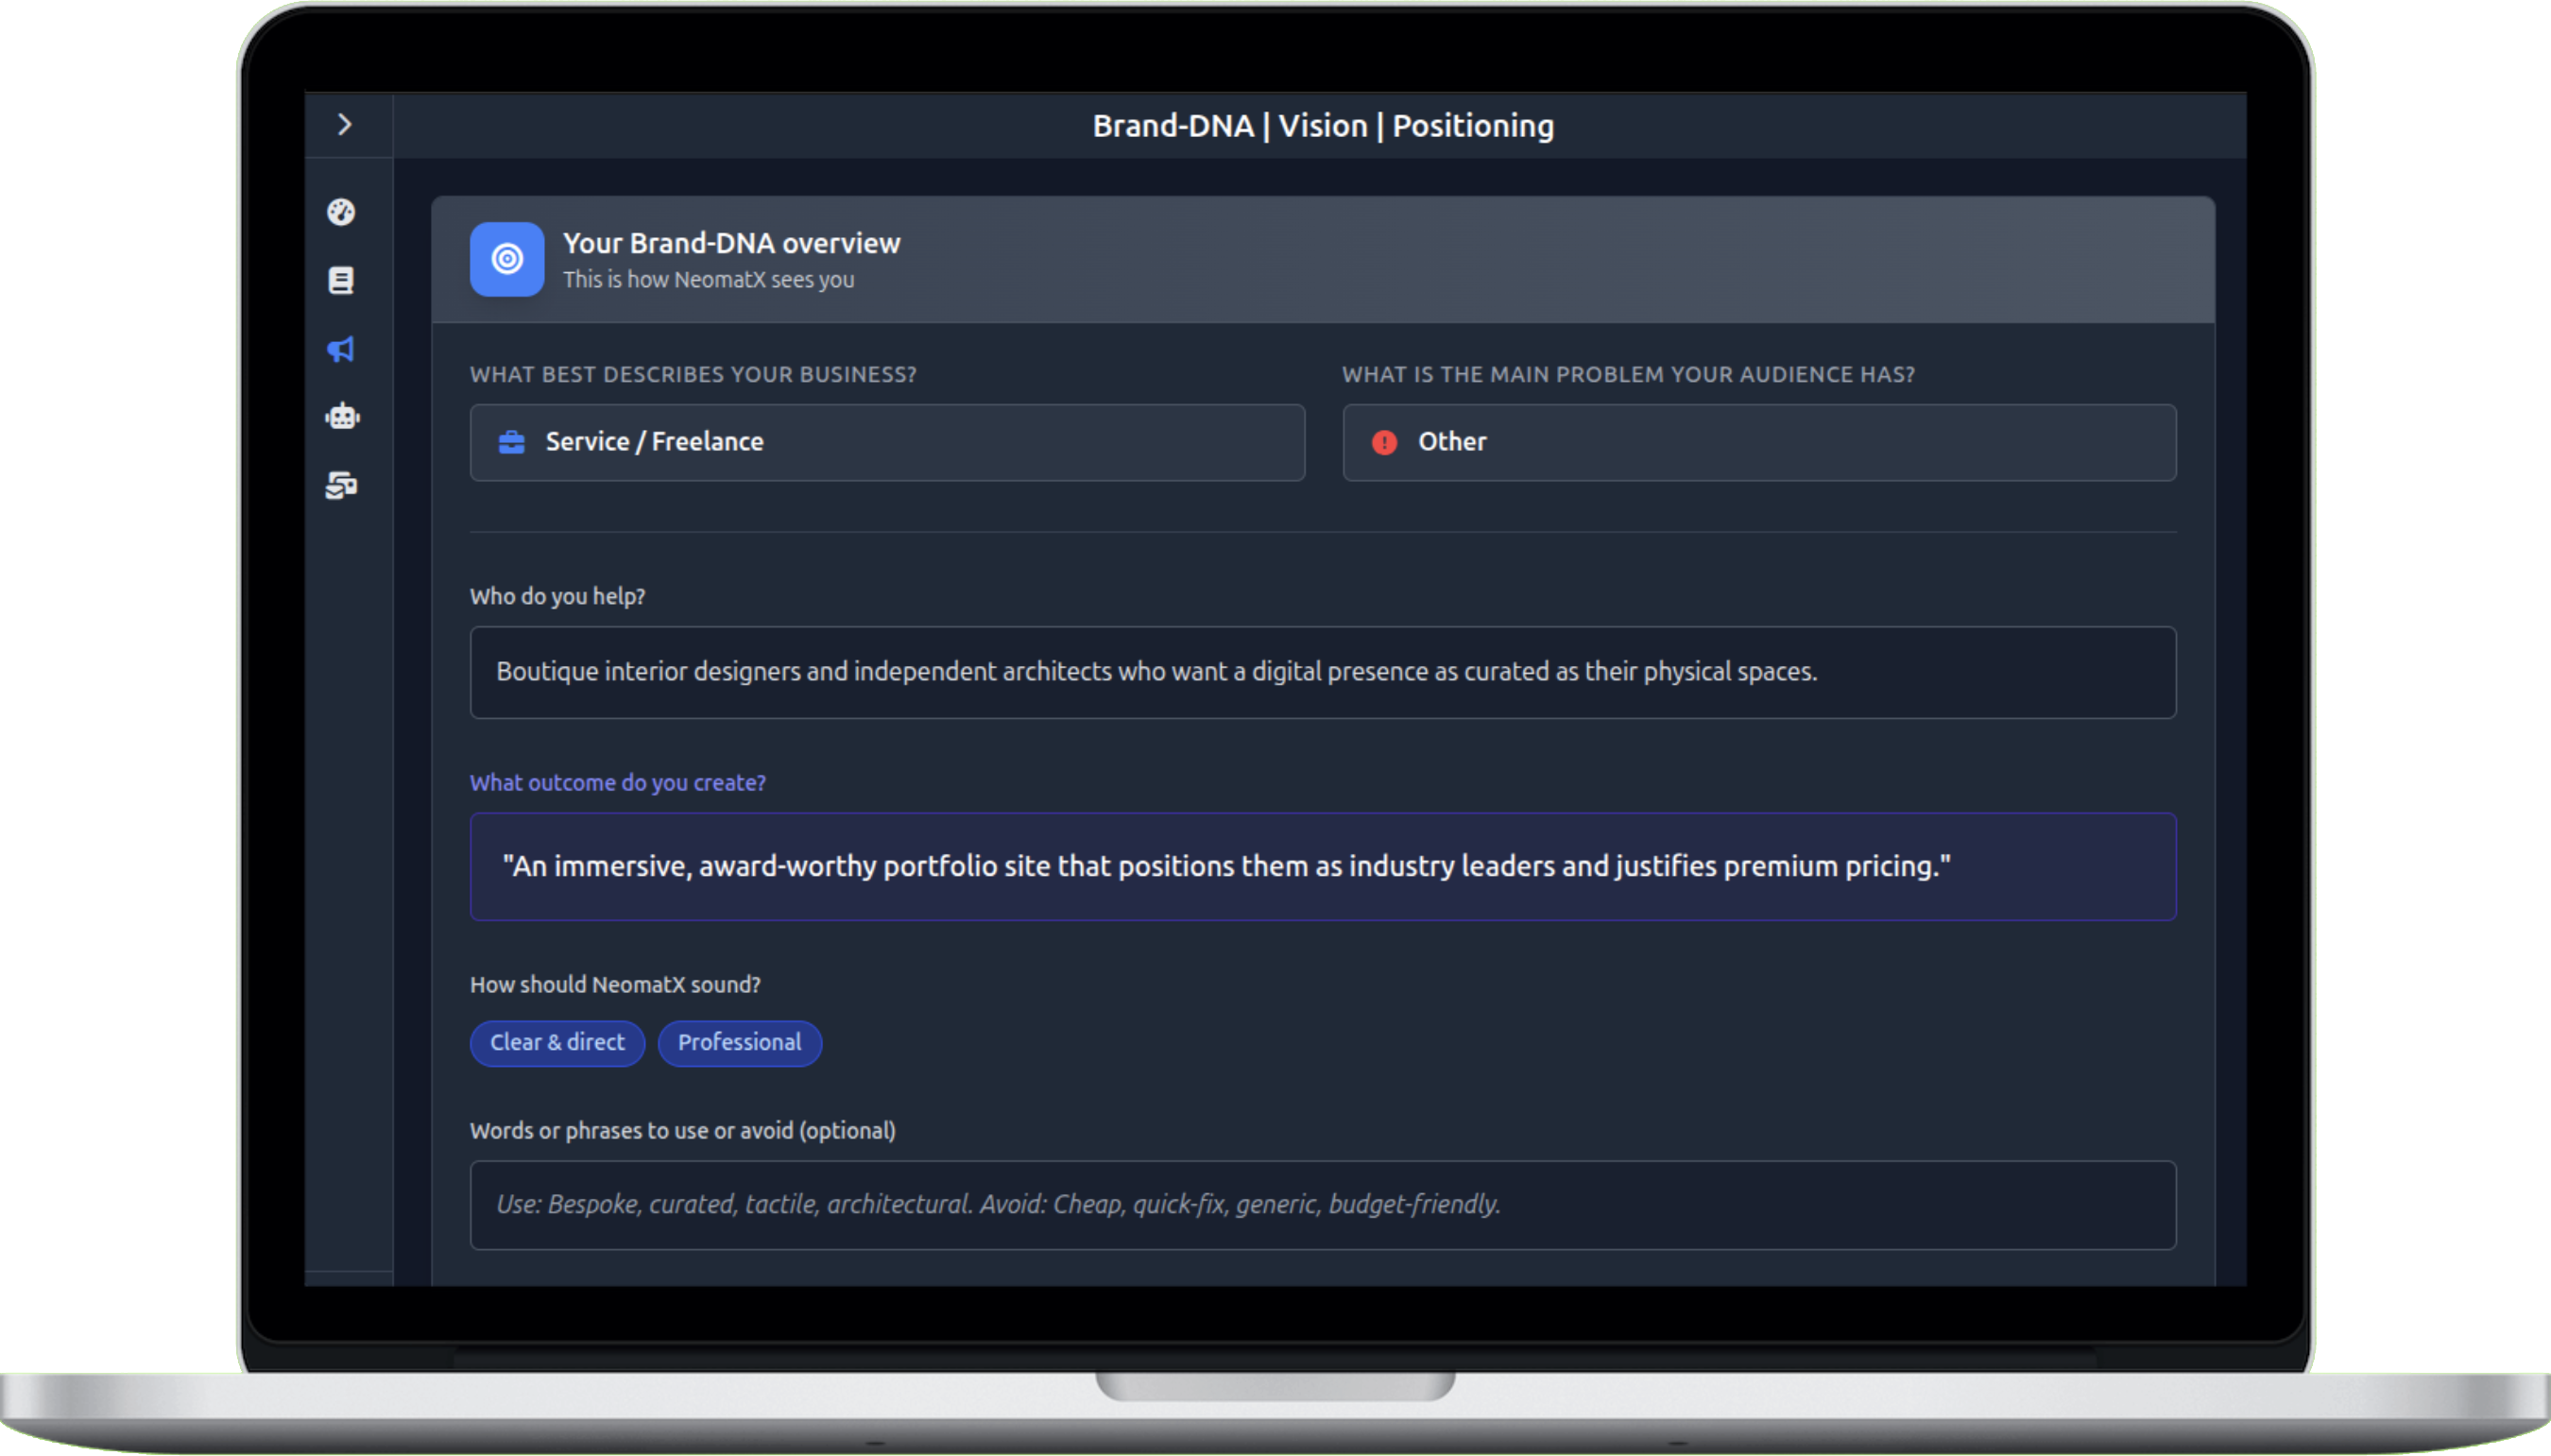Open the library/docs icon in sidebar

(x=342, y=280)
